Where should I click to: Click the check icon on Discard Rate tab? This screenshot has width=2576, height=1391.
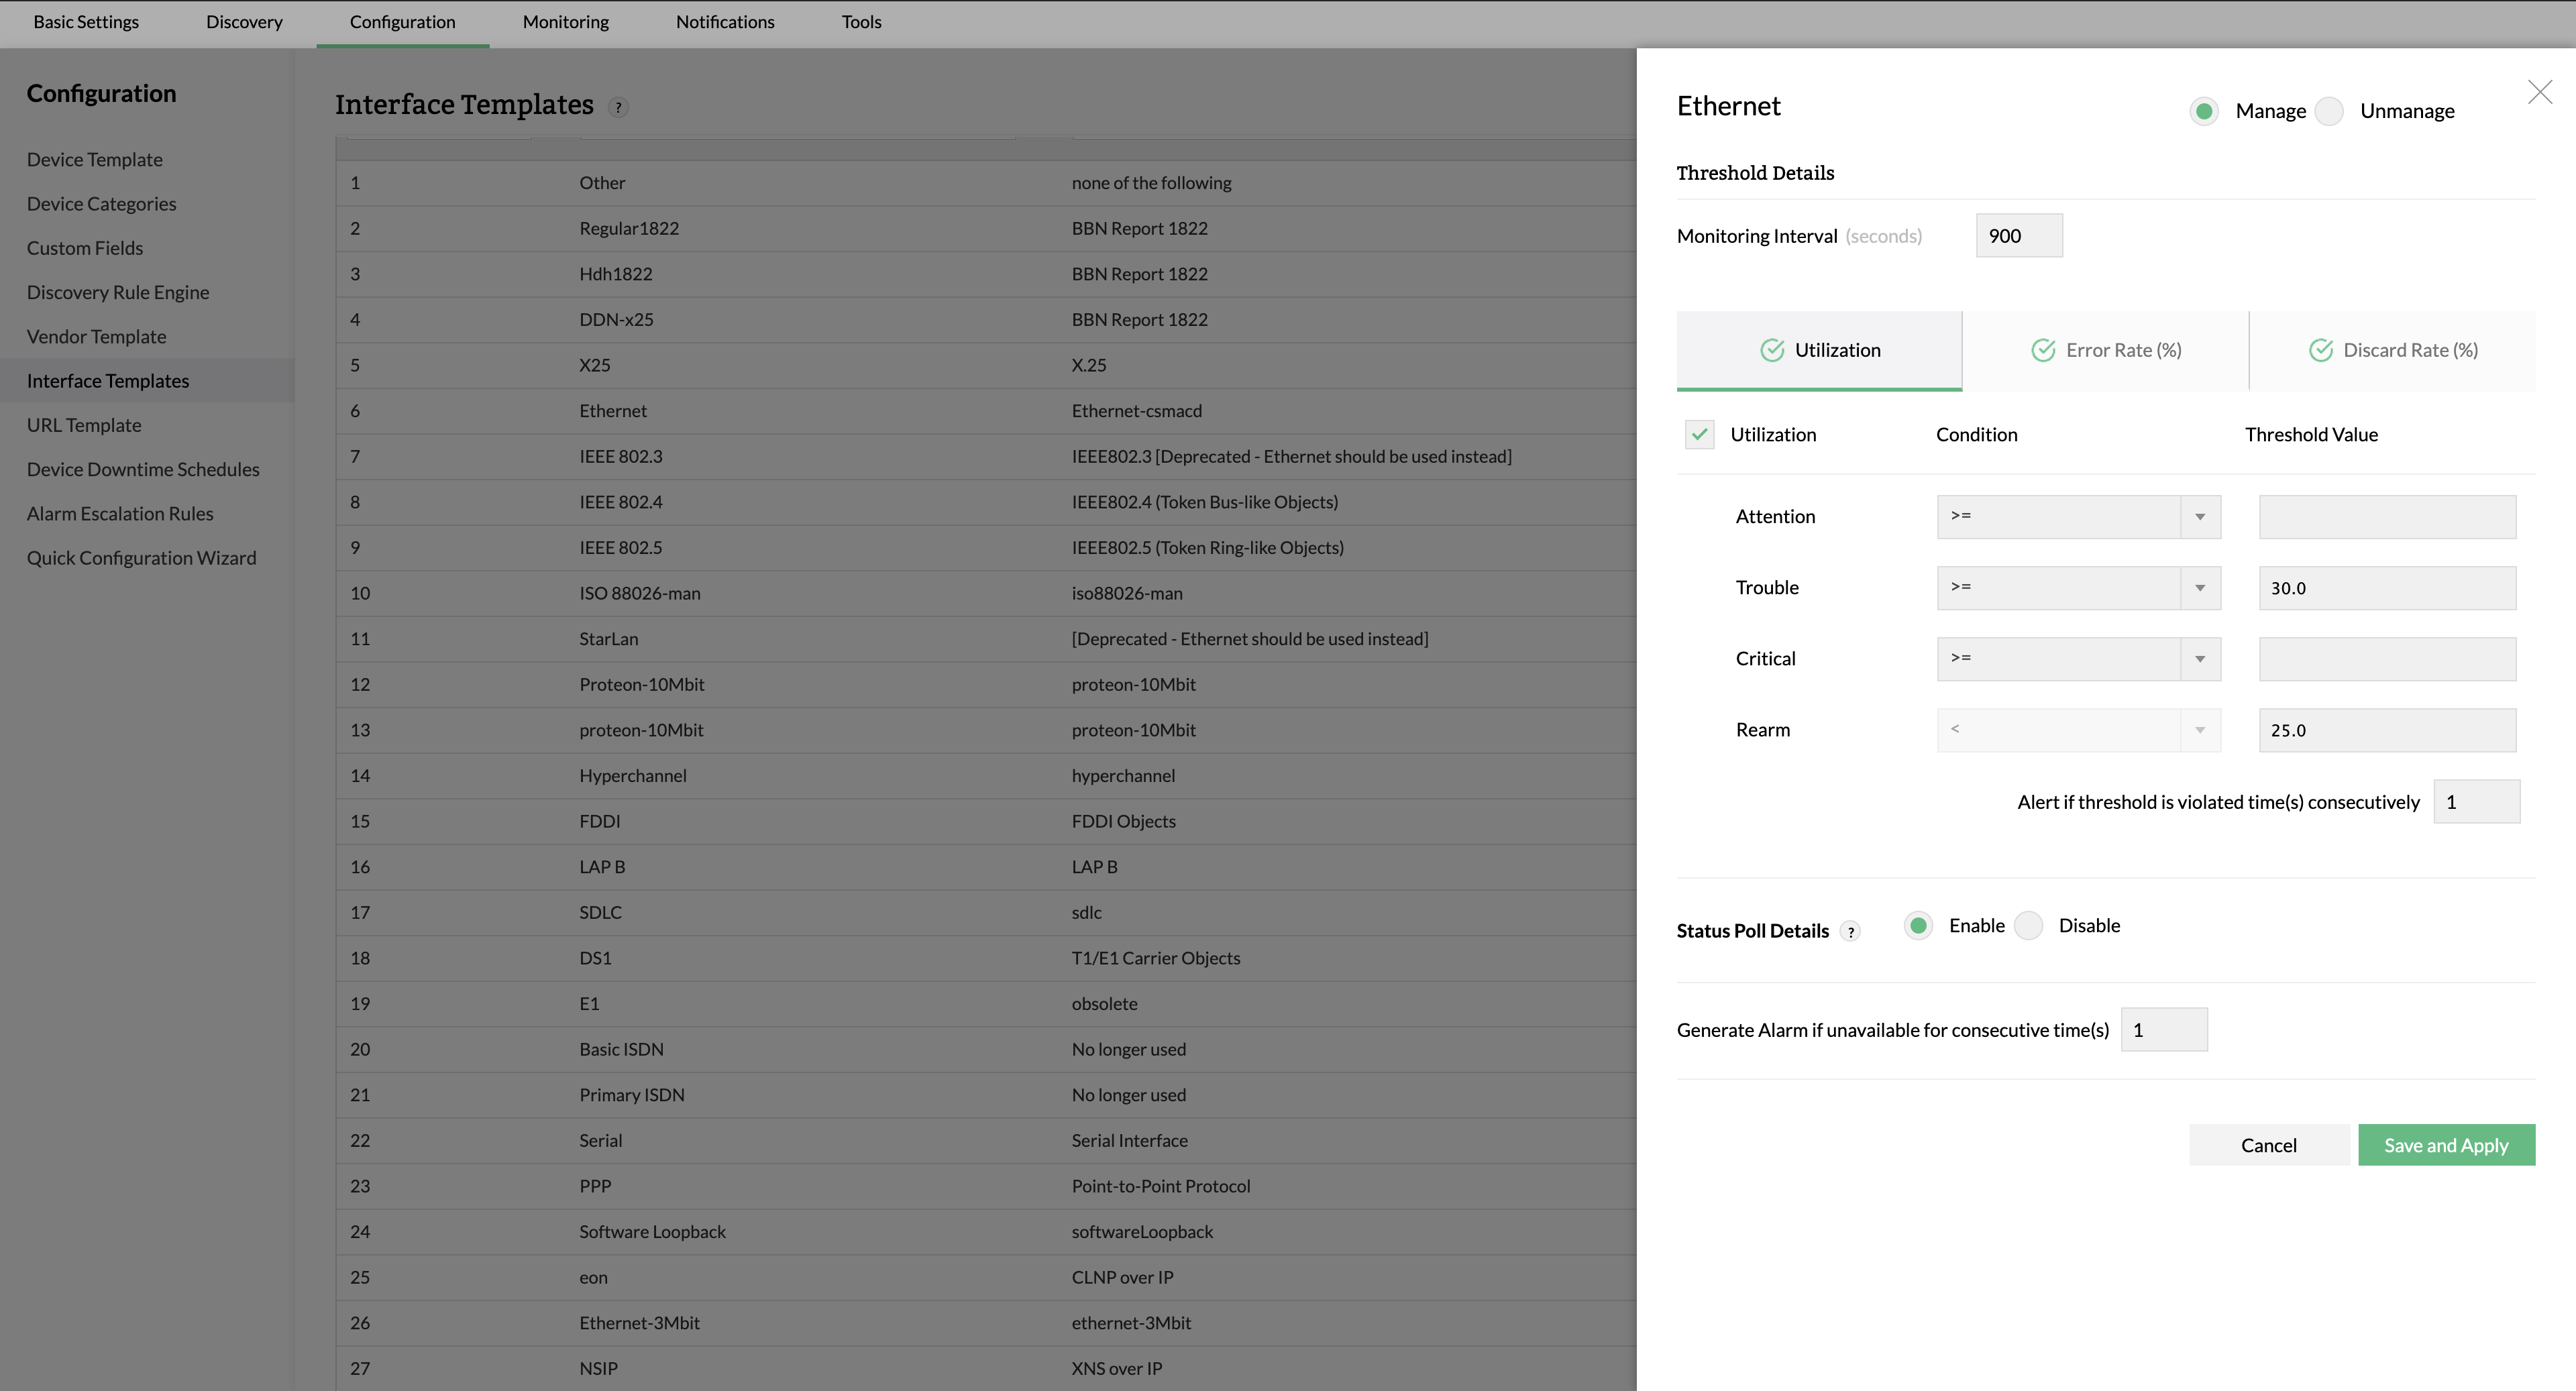pos(2322,350)
